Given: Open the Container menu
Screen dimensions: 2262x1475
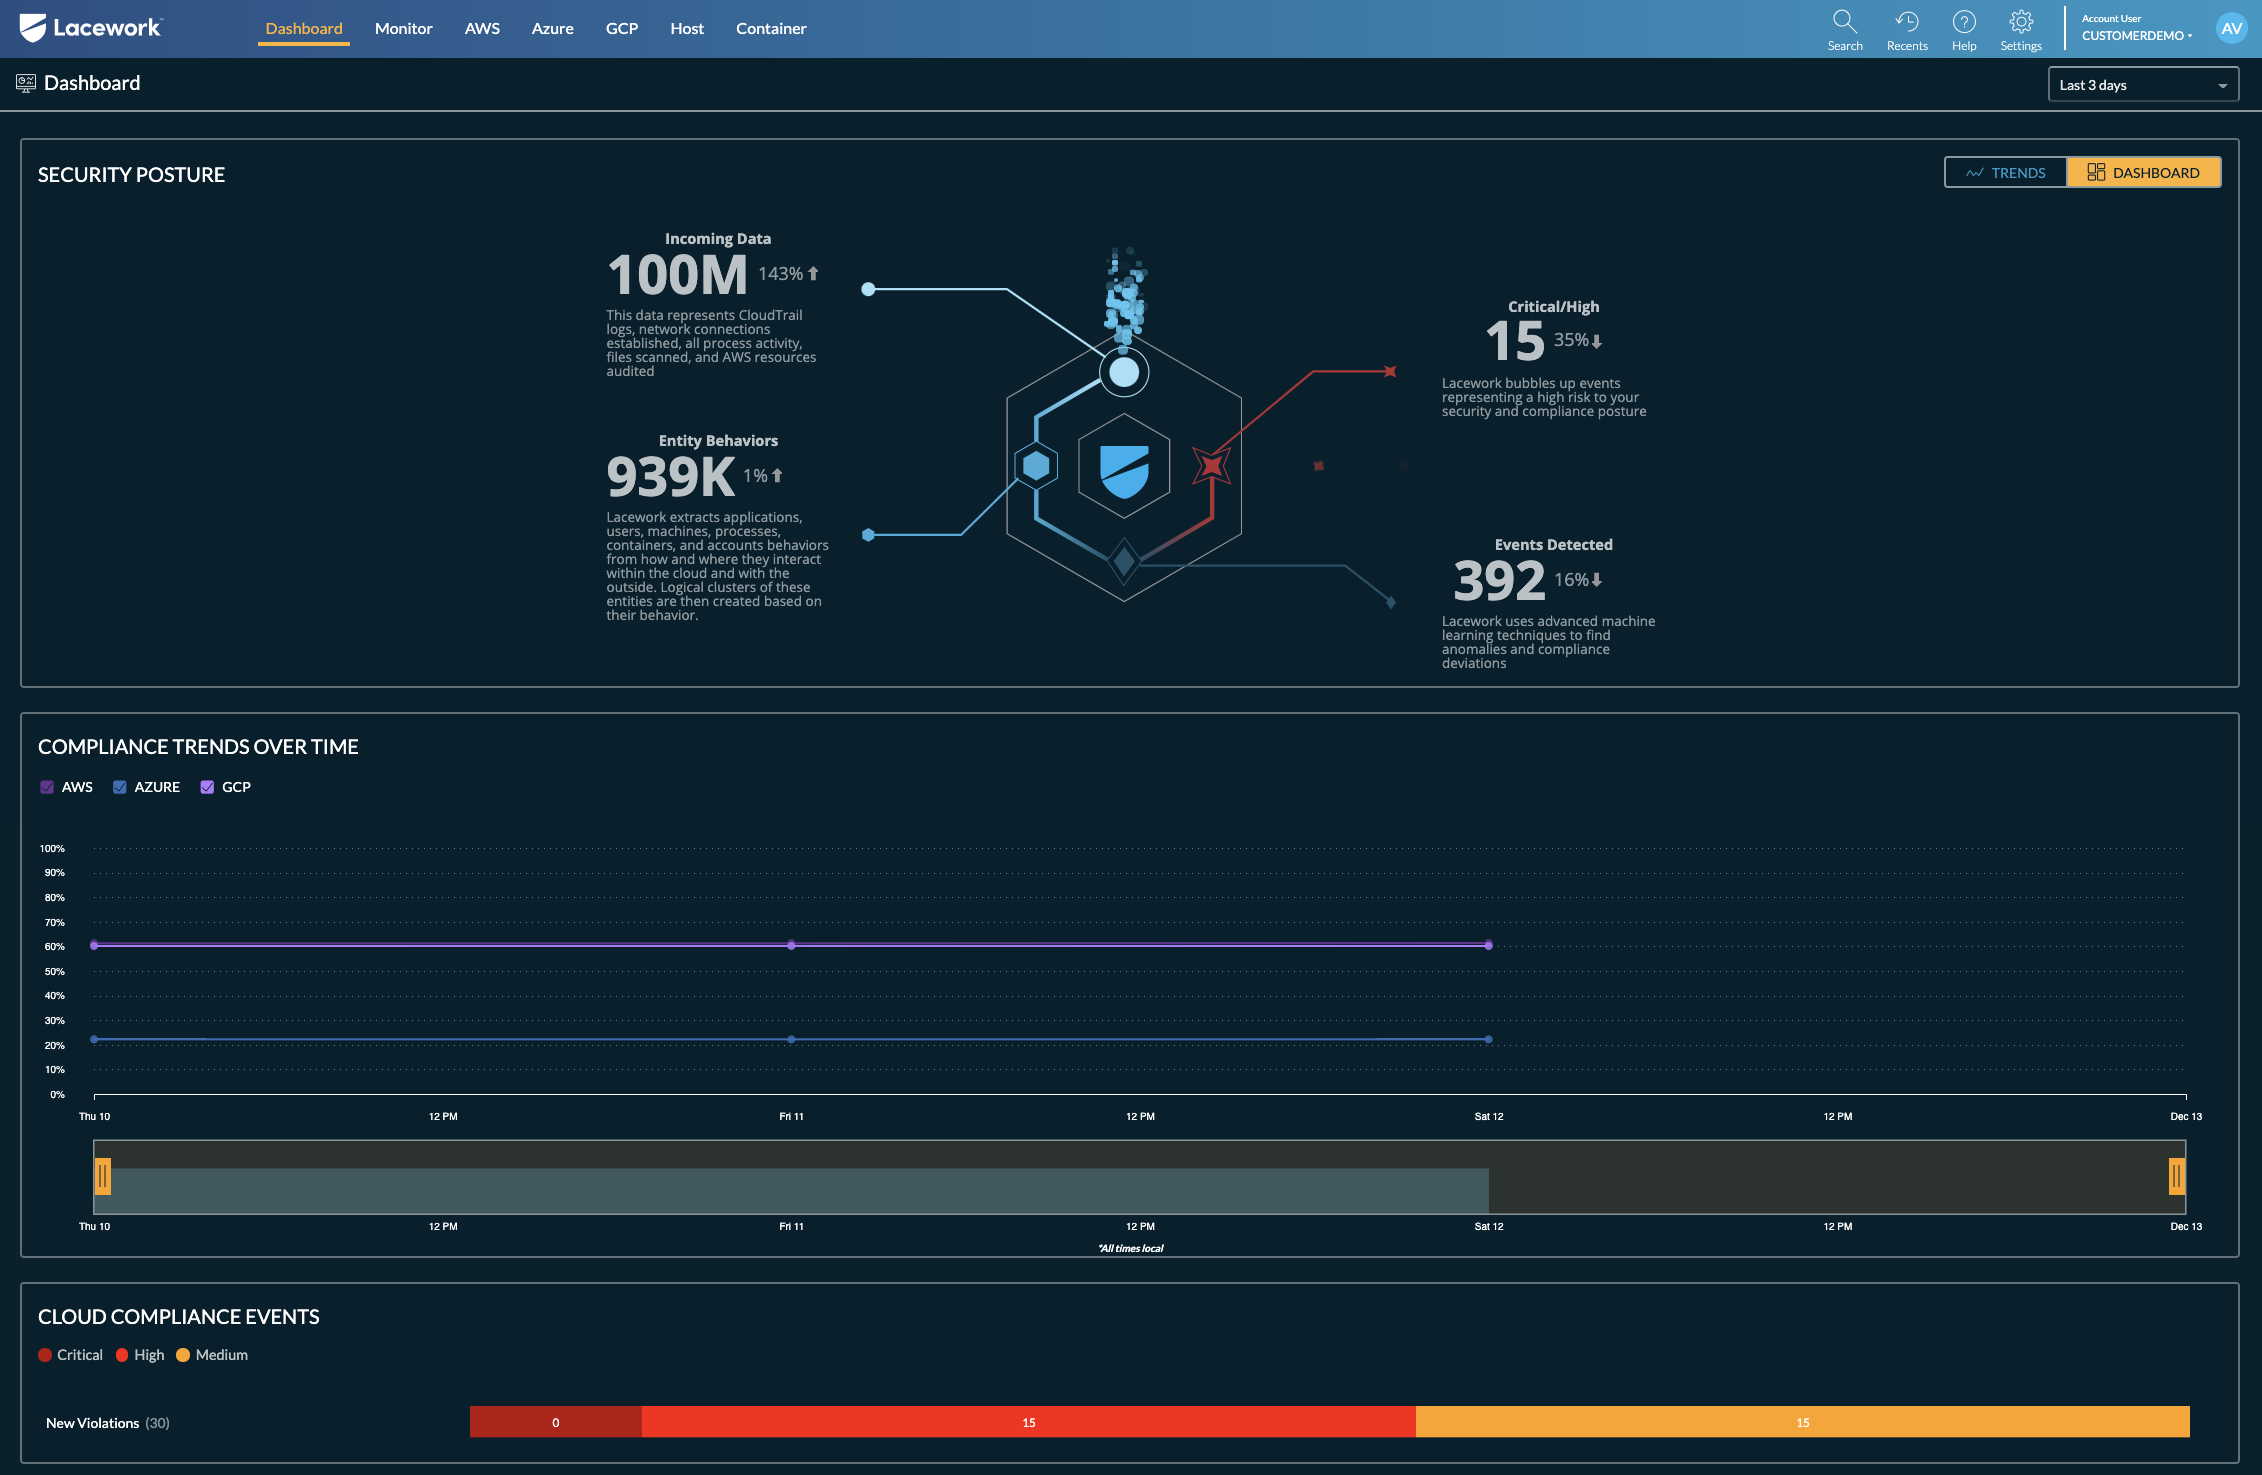Looking at the screenshot, I should click(771, 28).
